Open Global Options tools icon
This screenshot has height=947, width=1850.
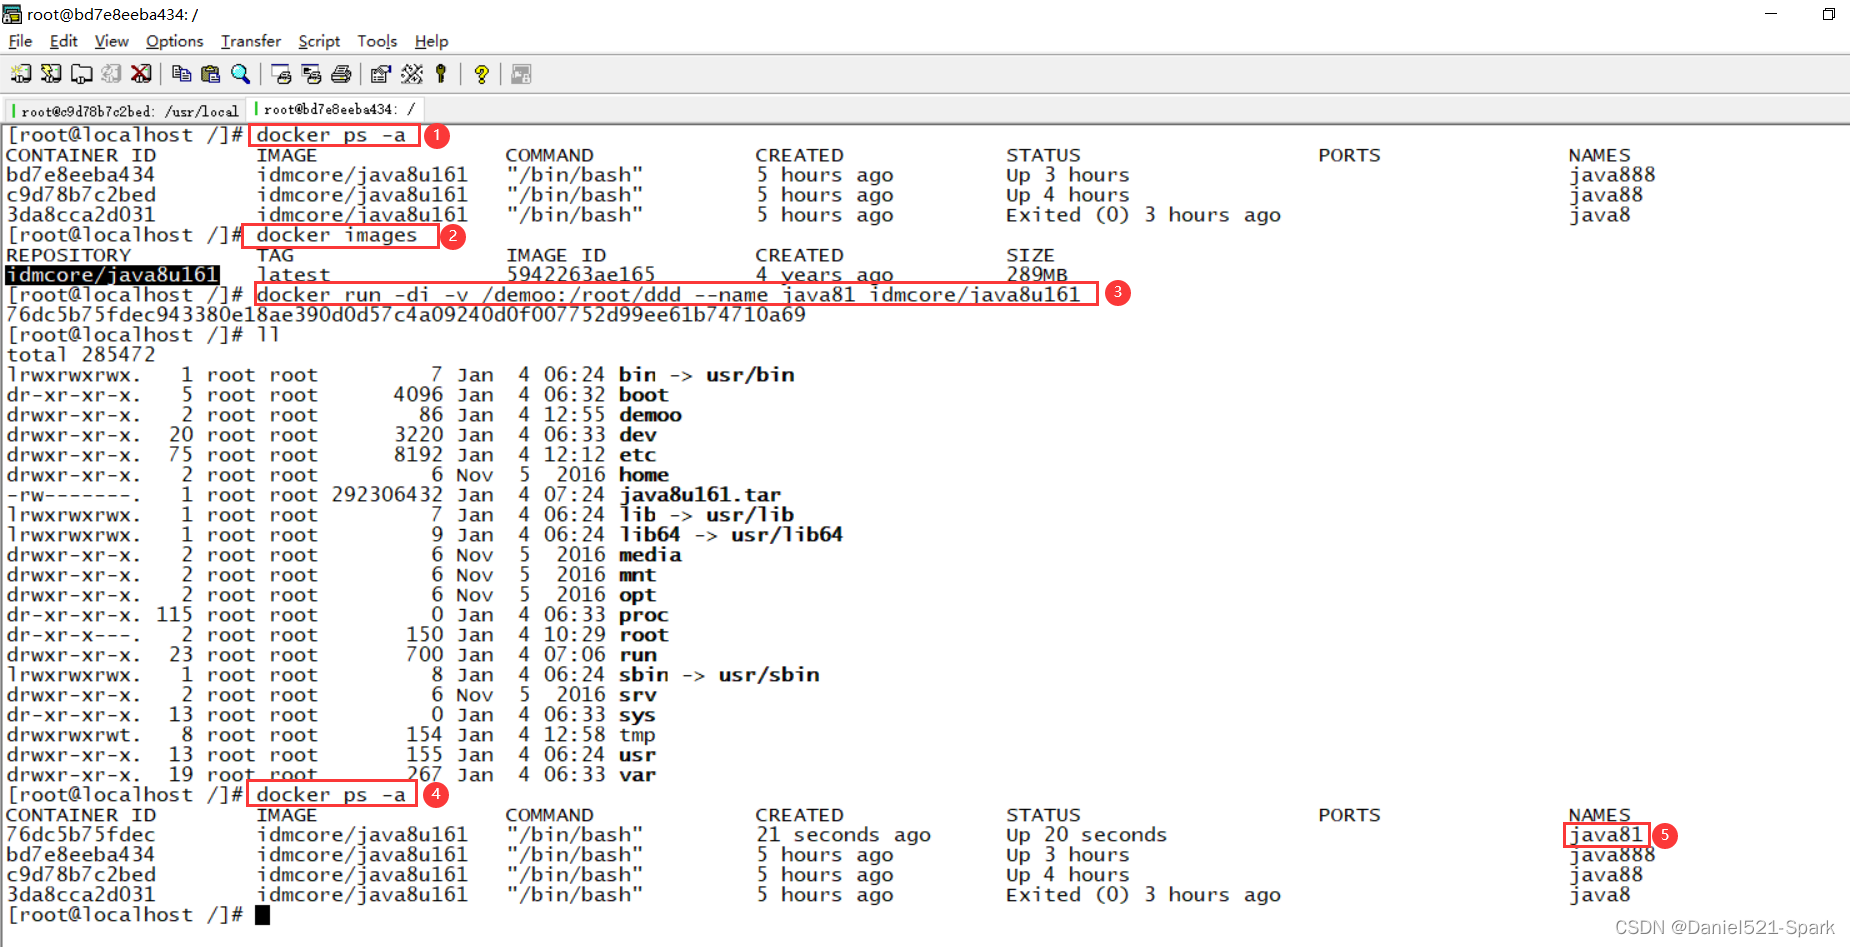pos(411,74)
